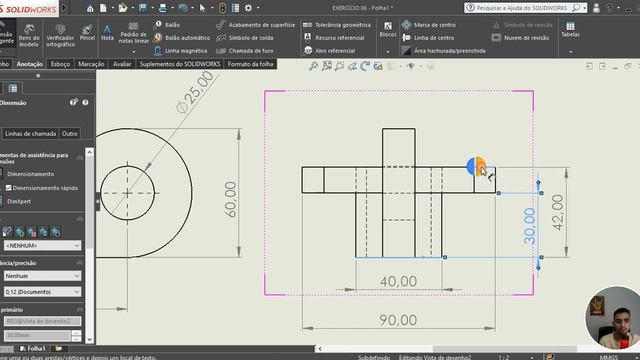The image size is (640, 360).
Task: Switch to the Avaliar tab
Action: pyautogui.click(x=122, y=64)
